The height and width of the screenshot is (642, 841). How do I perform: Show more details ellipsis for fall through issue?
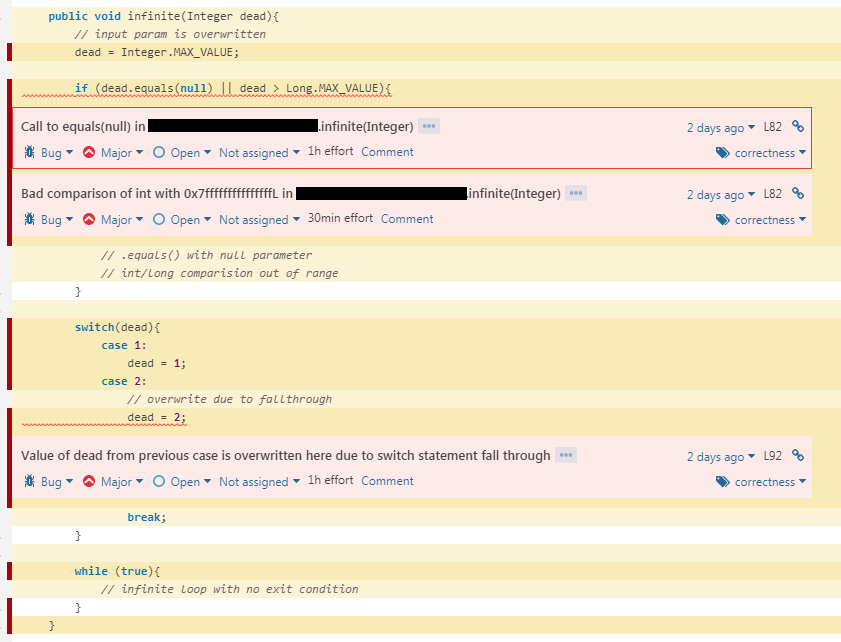[x=566, y=455]
